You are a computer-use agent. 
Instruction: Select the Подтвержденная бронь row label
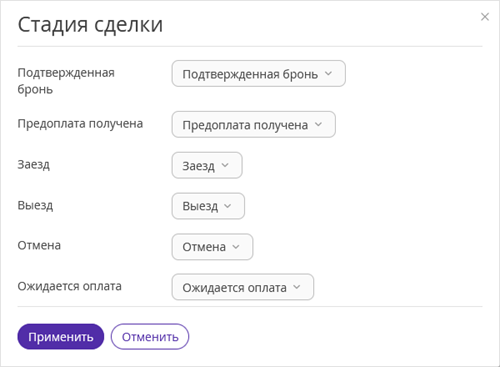66,81
